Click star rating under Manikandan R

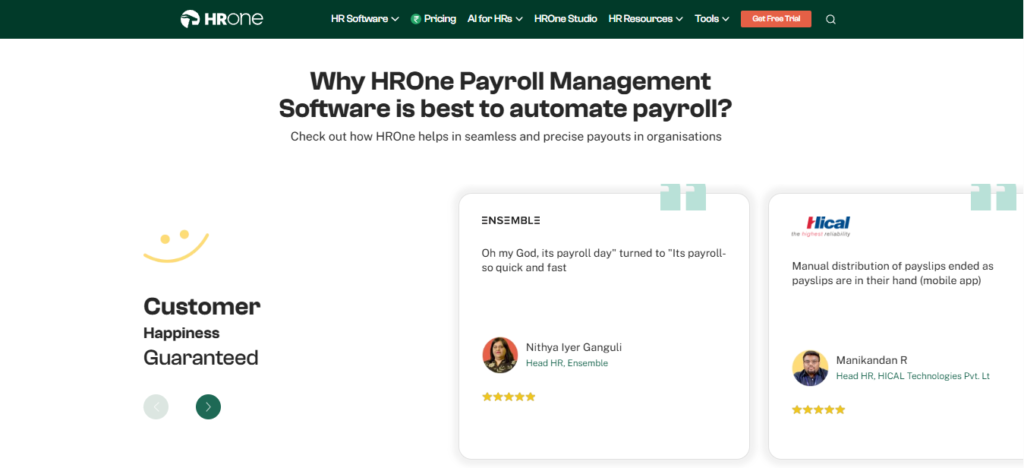tap(818, 409)
